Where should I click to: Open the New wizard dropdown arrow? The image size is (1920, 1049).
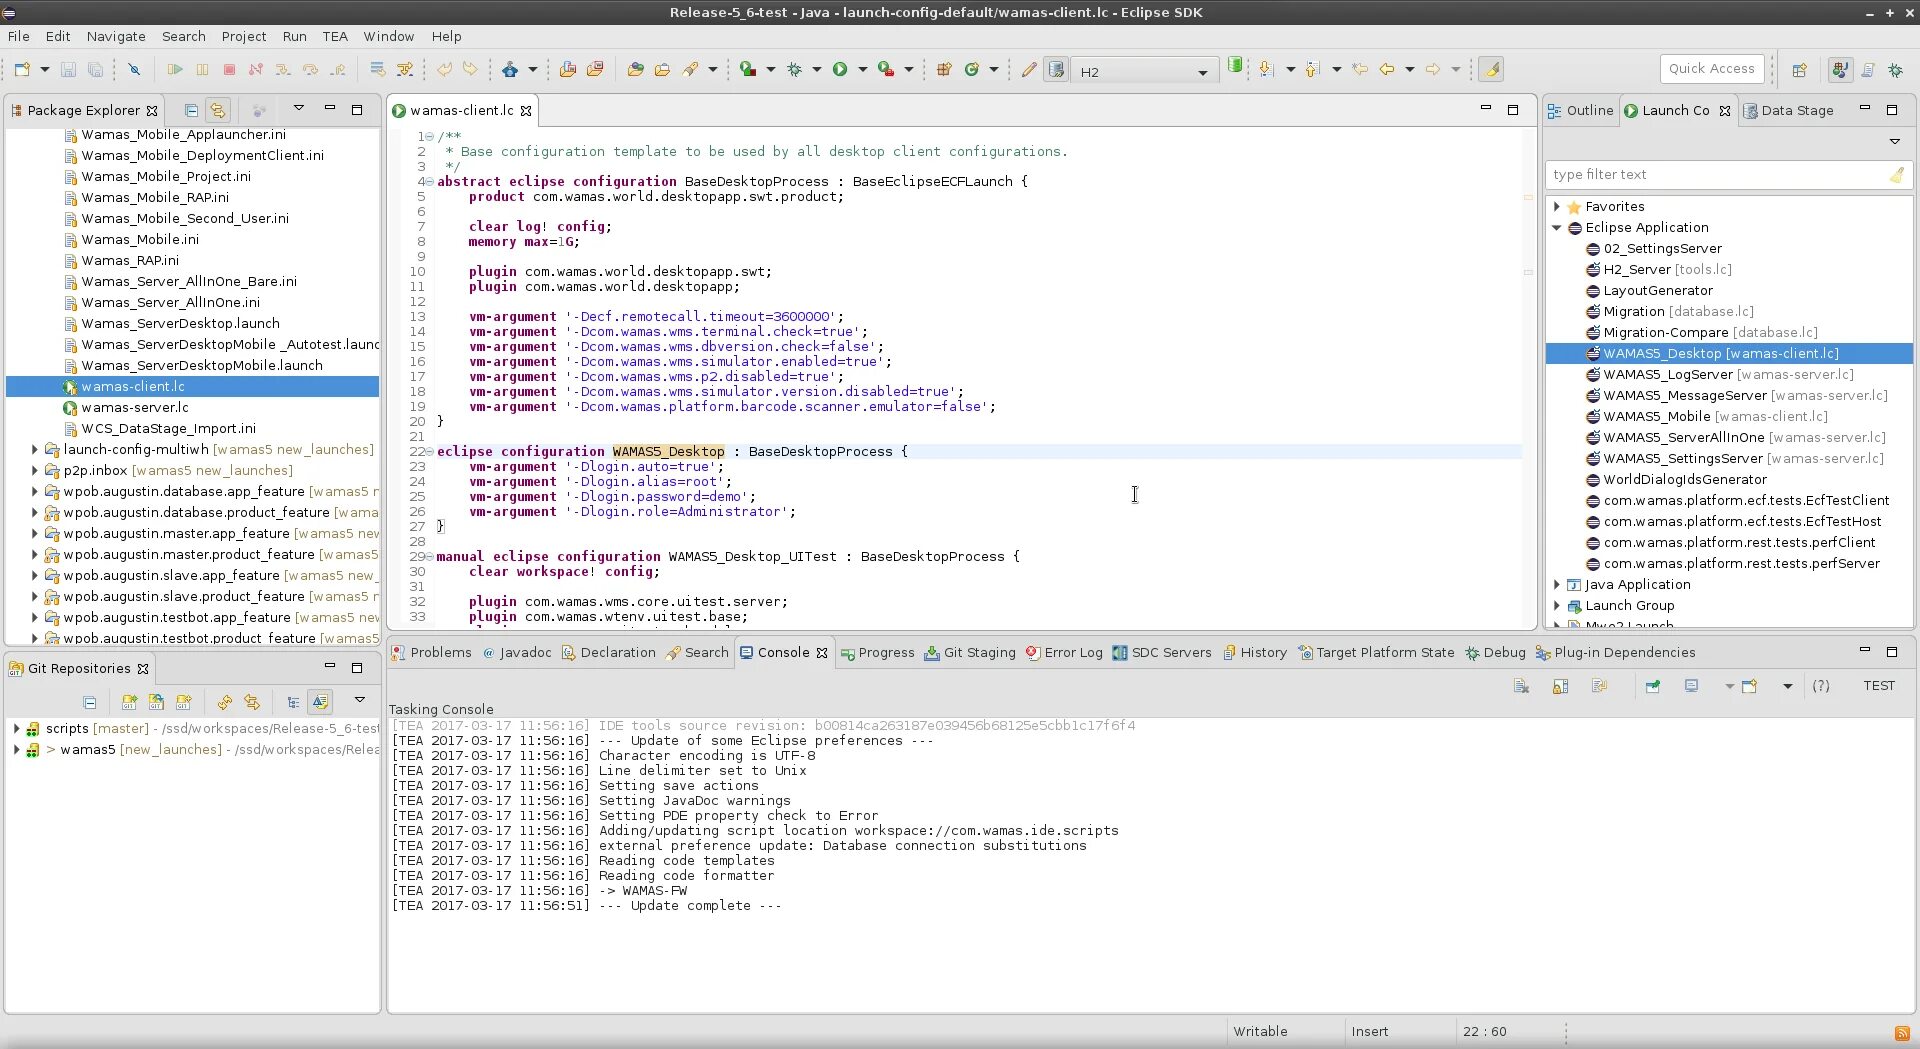click(44, 70)
